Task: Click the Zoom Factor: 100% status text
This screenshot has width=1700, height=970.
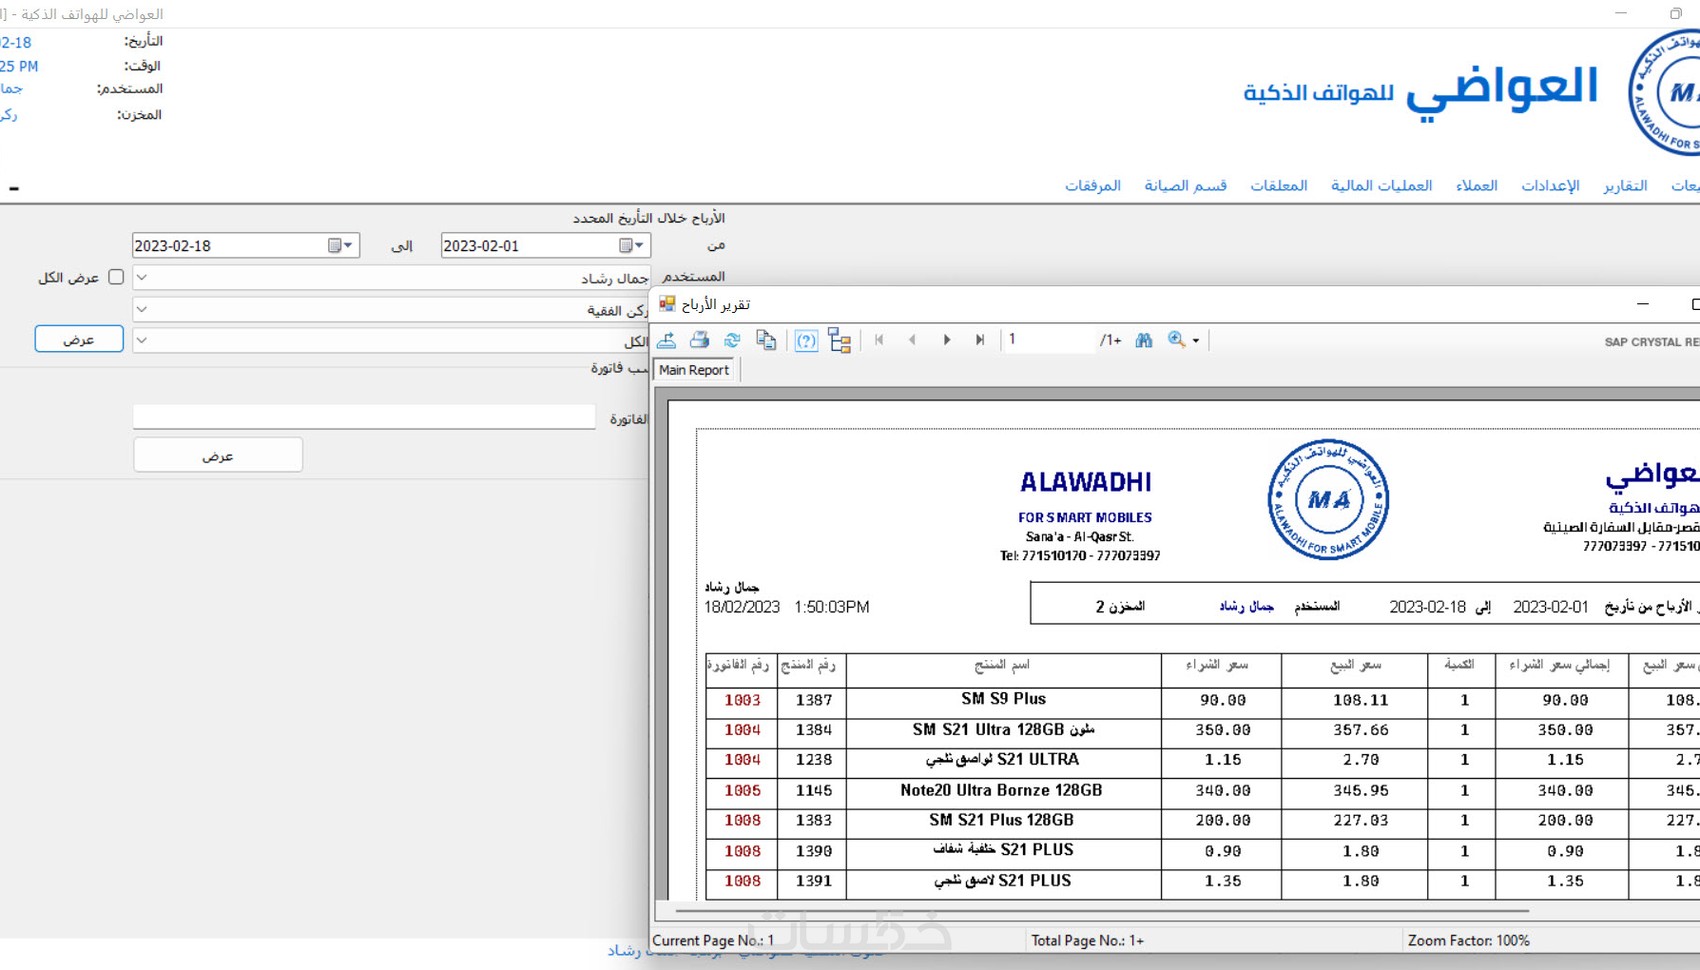Action: (1468, 941)
